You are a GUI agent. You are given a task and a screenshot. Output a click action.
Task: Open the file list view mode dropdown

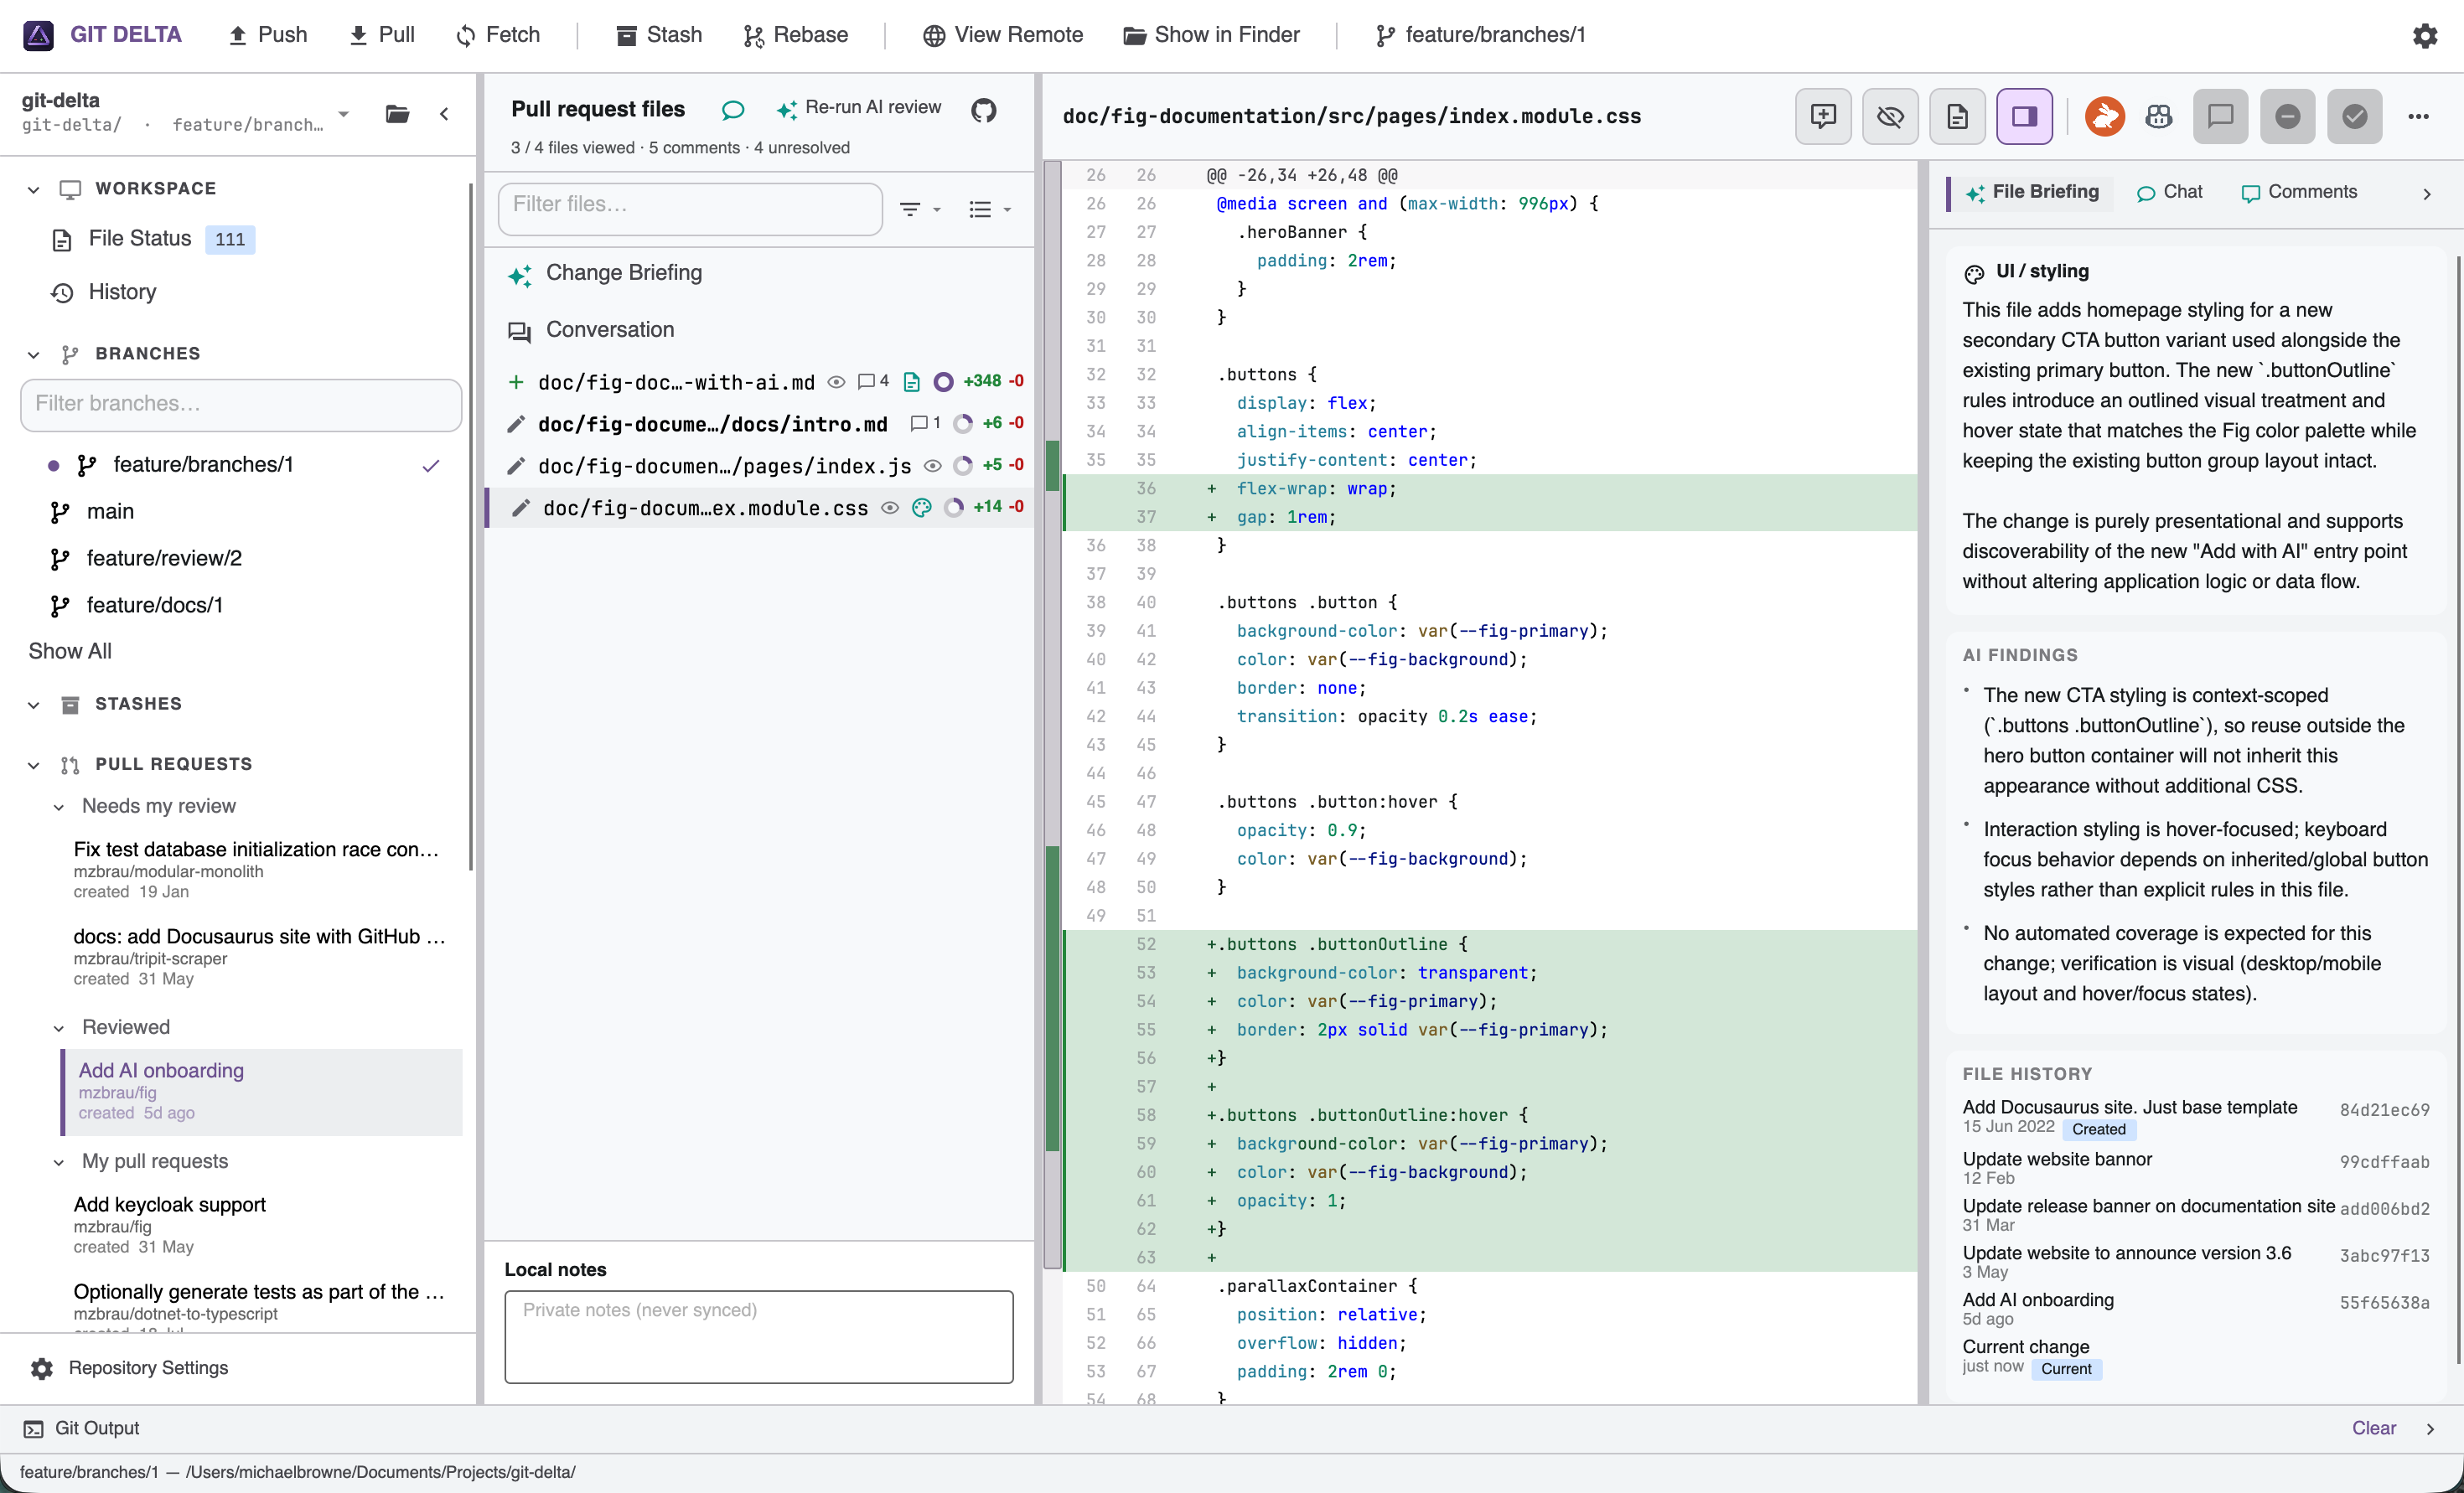[990, 209]
